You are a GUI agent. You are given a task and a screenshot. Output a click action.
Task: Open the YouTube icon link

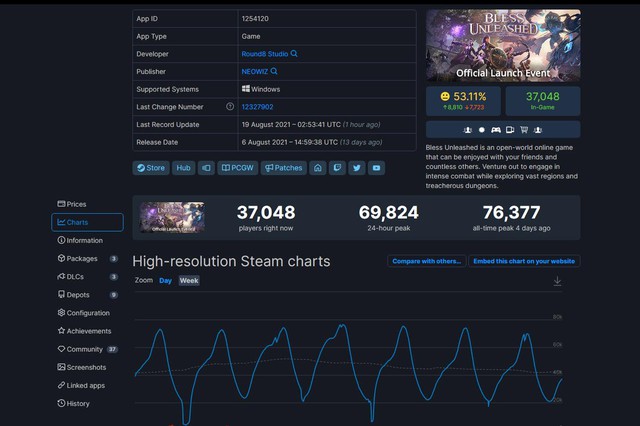[376, 168]
